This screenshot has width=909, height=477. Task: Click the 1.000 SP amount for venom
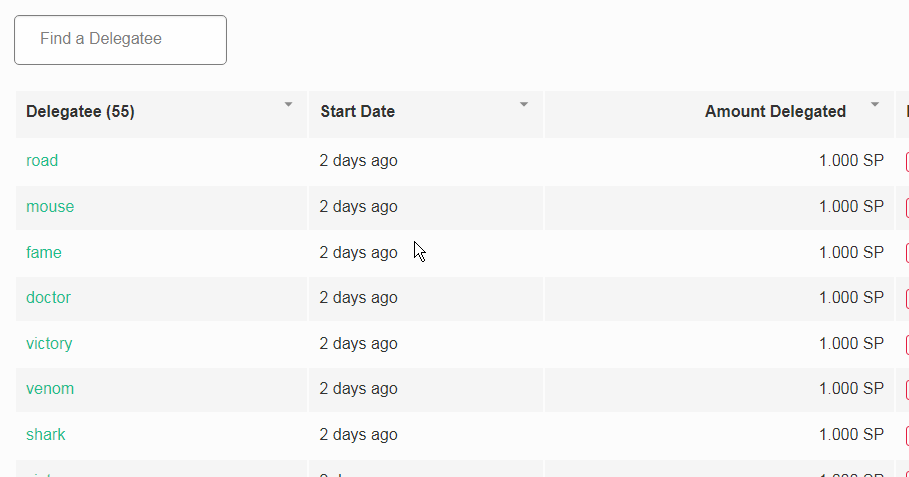click(851, 389)
